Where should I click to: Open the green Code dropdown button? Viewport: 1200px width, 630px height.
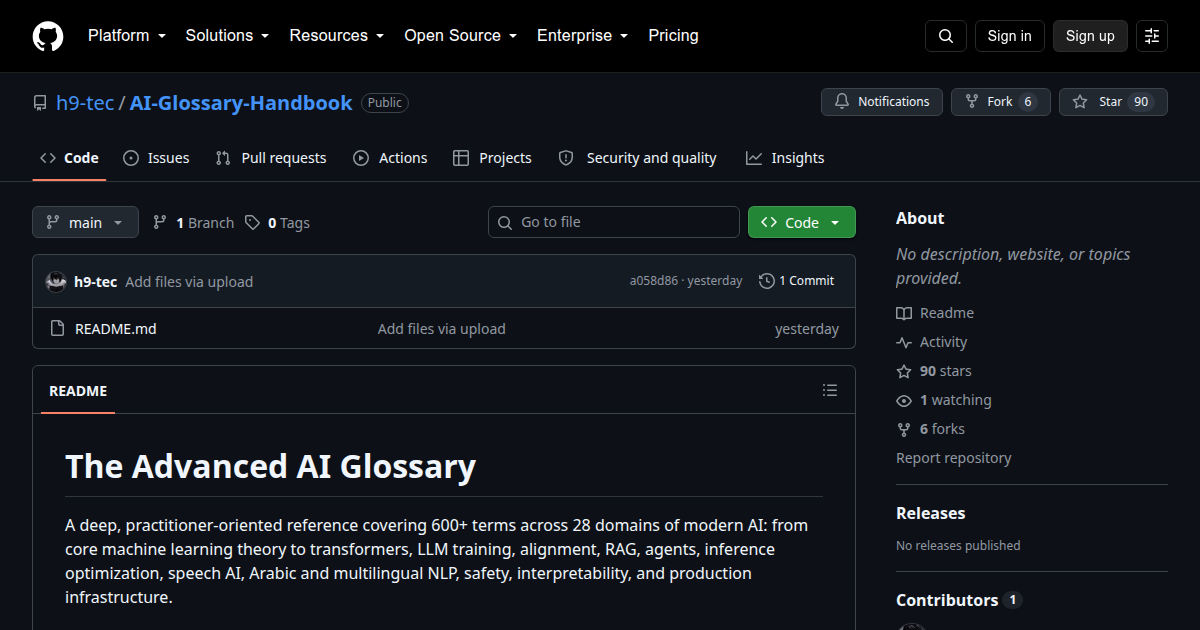click(802, 222)
